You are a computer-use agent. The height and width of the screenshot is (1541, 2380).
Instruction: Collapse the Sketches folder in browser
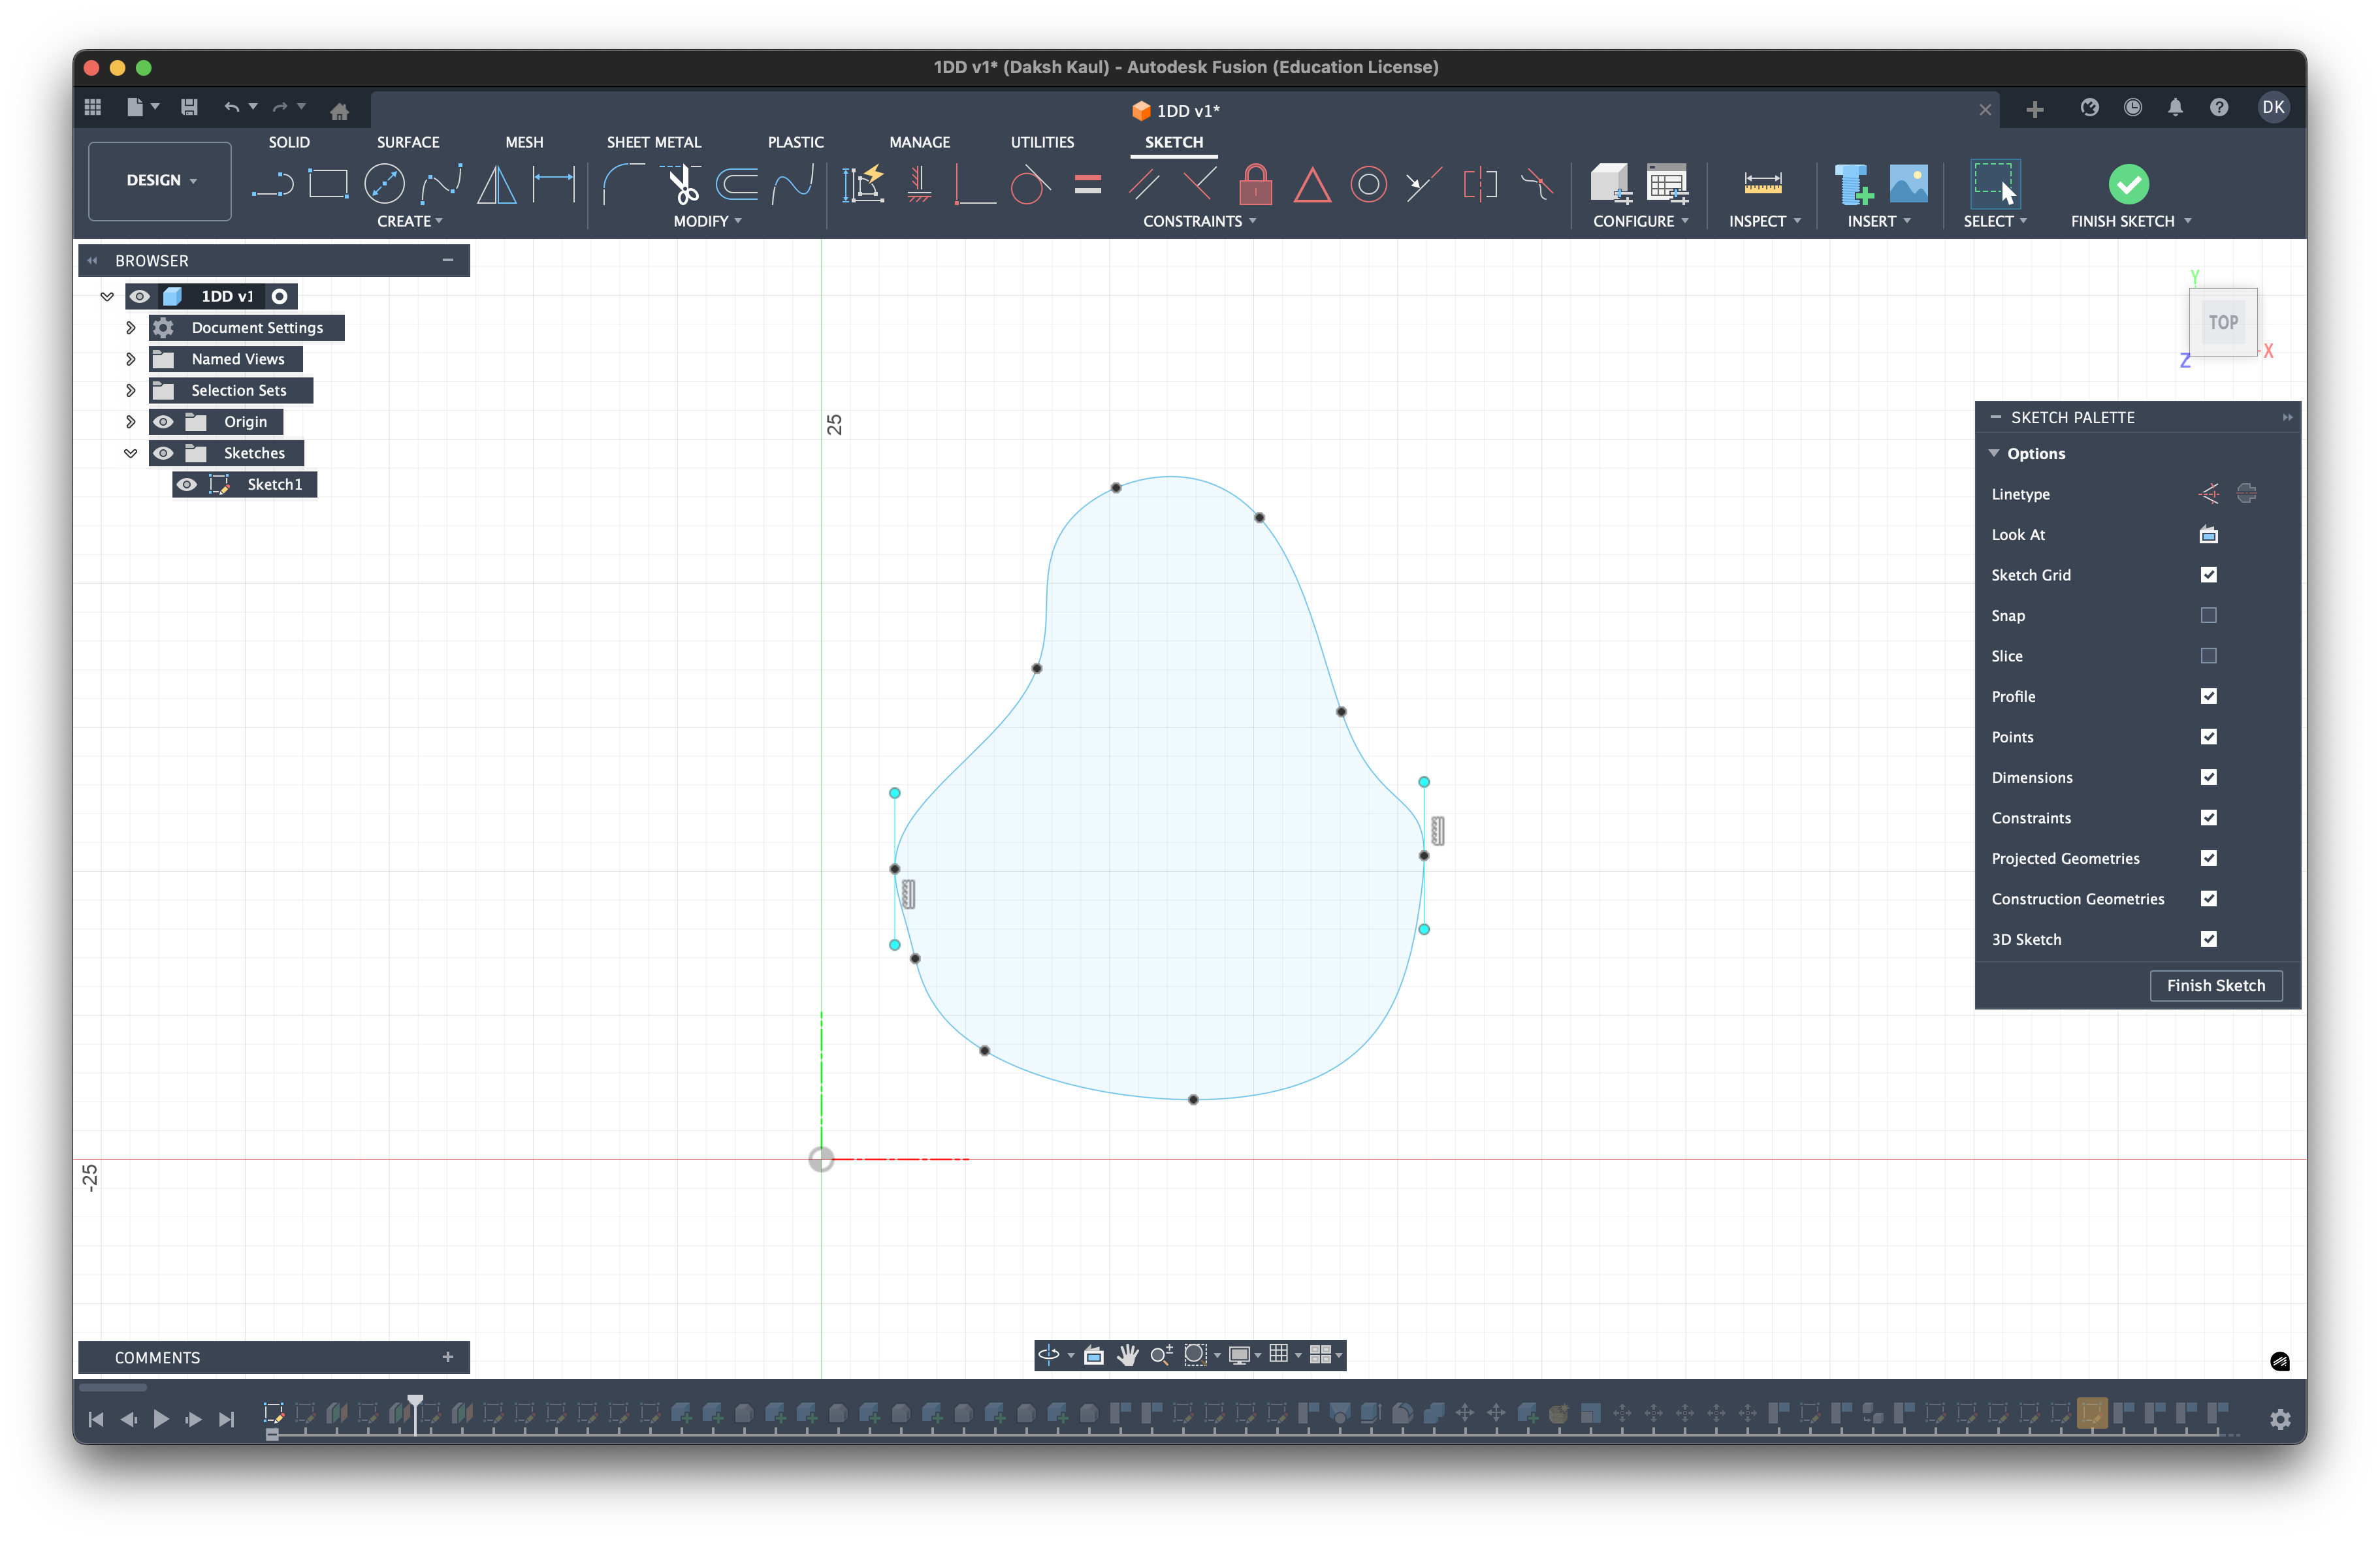[x=130, y=453]
